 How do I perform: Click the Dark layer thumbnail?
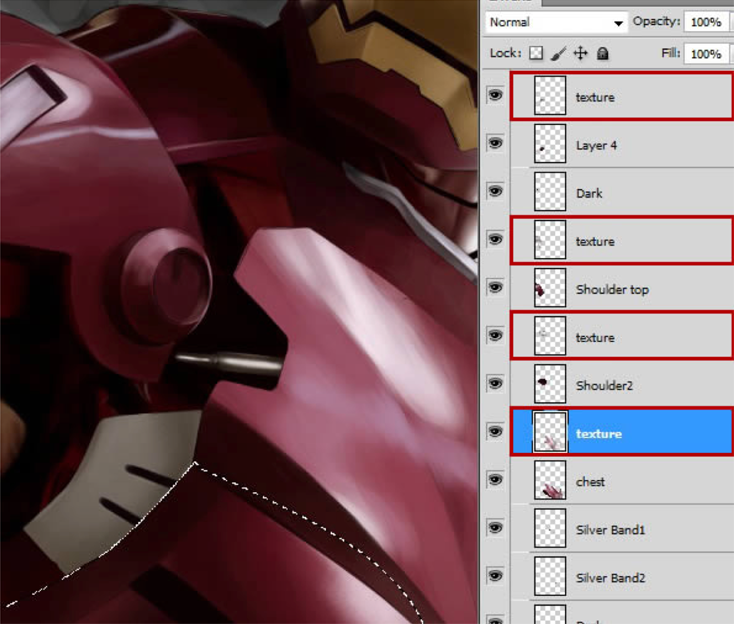pos(550,191)
